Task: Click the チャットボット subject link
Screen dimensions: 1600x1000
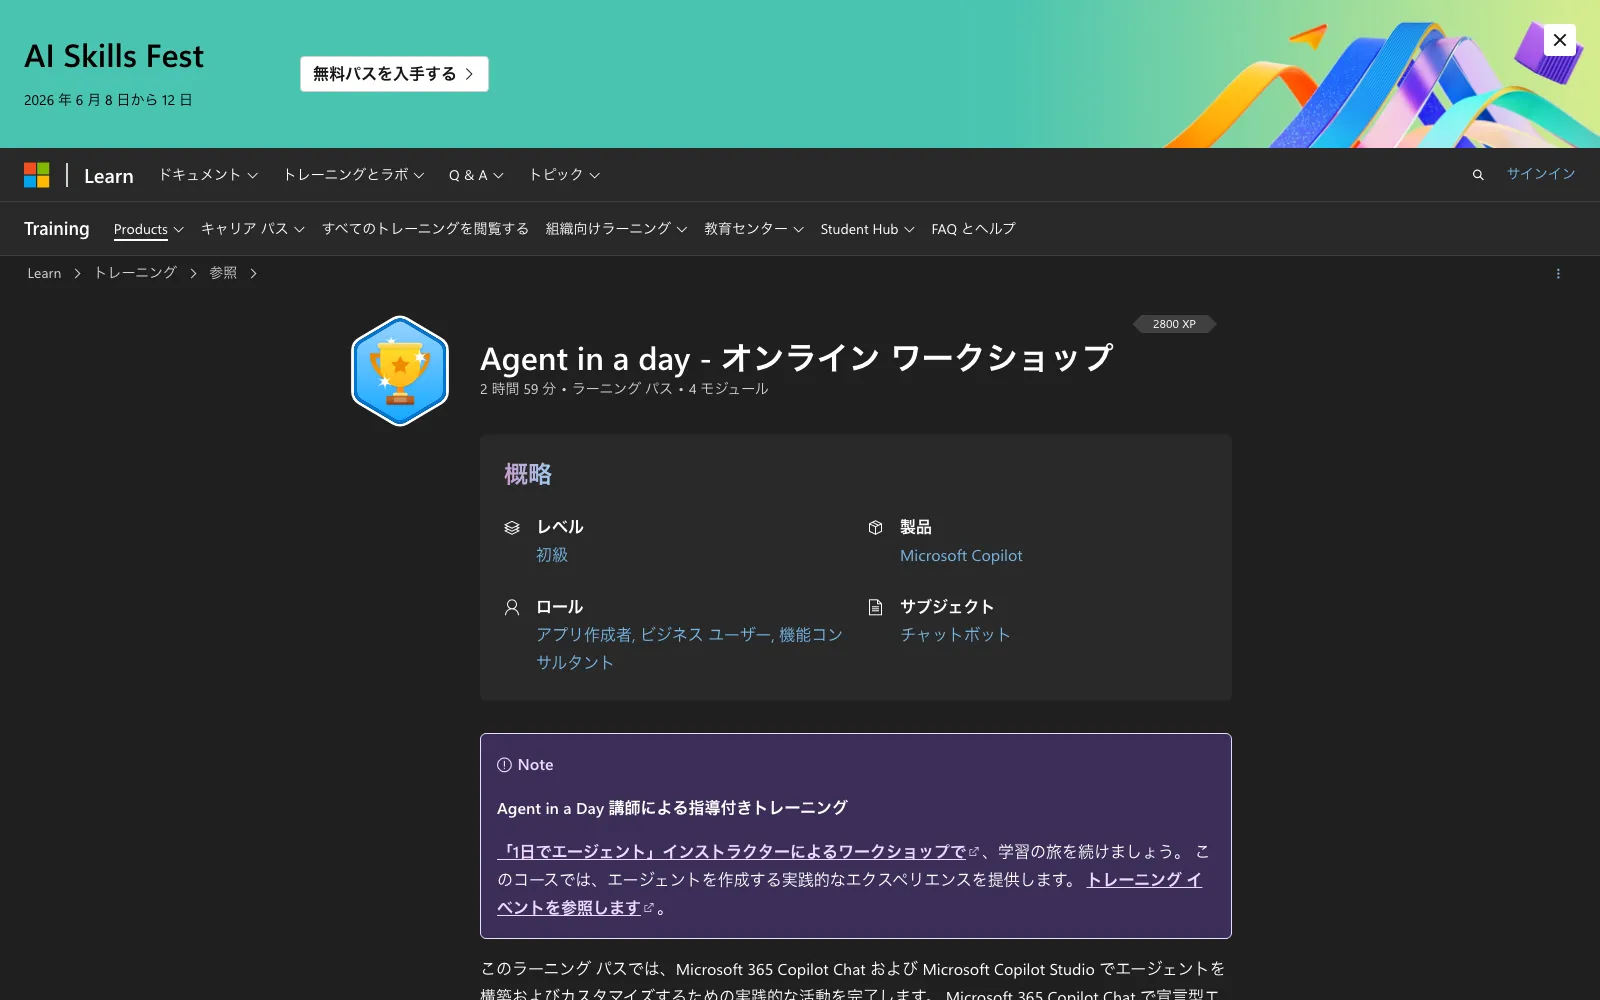Action: (955, 635)
